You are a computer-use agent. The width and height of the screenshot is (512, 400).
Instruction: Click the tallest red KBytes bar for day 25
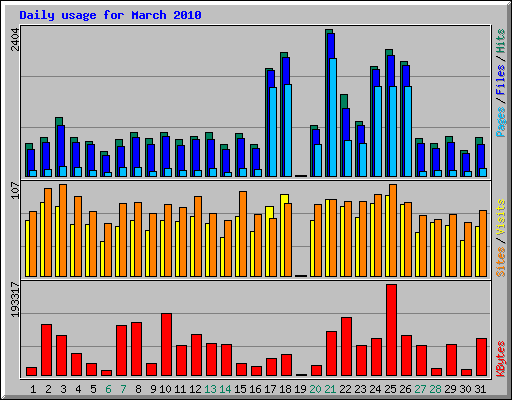pos(391,330)
